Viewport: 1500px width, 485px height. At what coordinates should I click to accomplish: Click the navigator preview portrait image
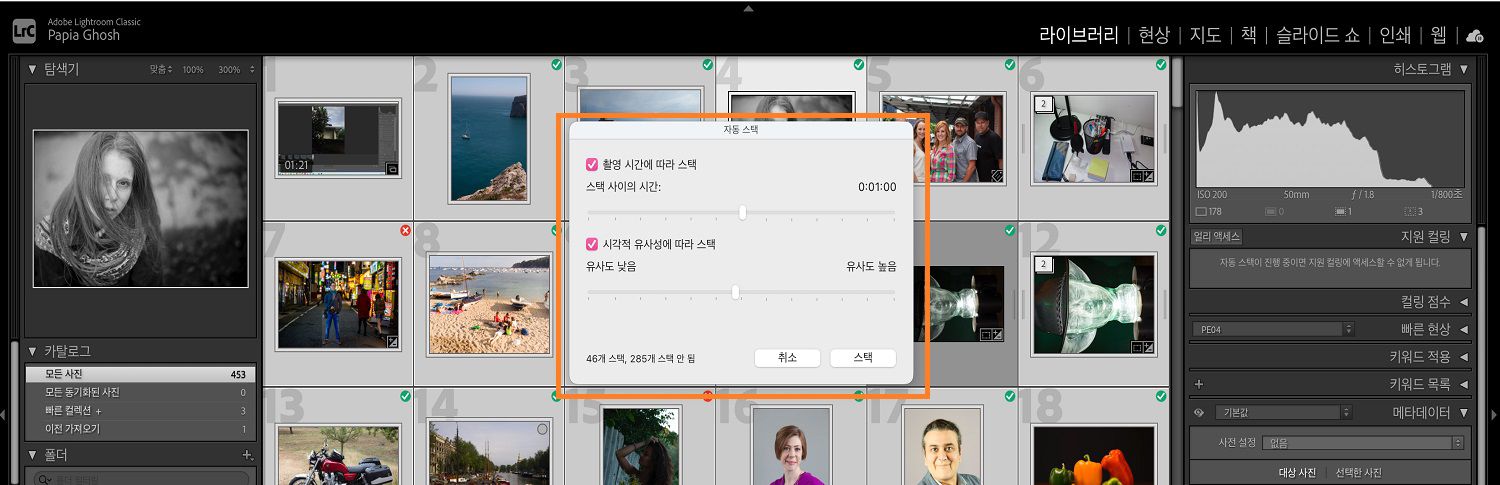pyautogui.click(x=140, y=208)
